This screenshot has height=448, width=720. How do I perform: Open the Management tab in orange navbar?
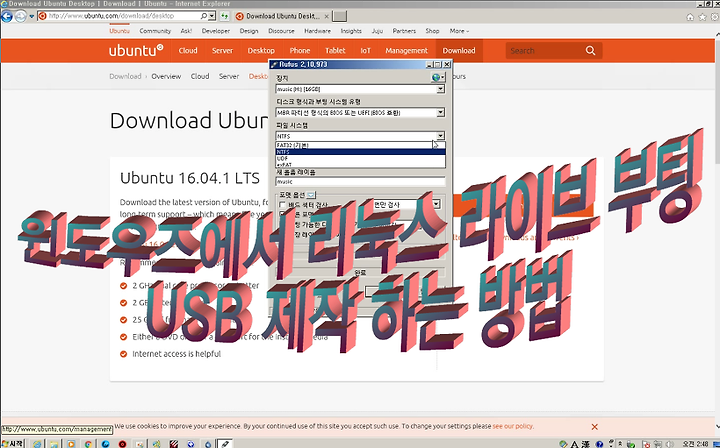coord(406,50)
